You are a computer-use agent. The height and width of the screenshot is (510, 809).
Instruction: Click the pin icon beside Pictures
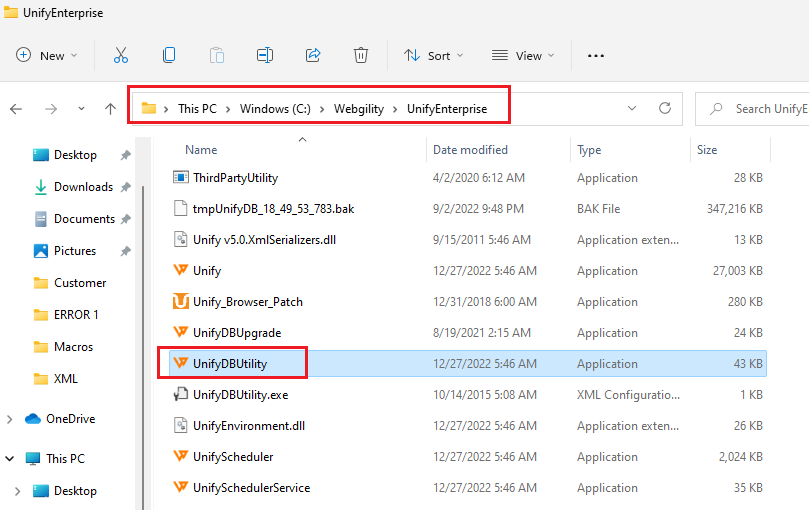125,251
